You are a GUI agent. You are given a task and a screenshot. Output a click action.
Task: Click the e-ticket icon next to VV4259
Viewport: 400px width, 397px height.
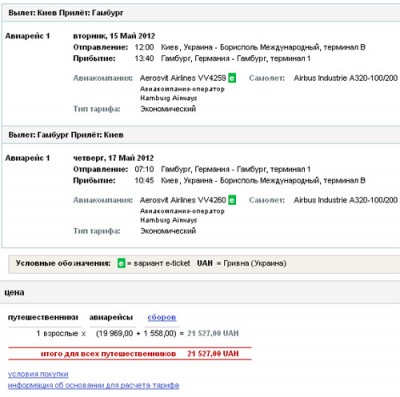[232, 78]
